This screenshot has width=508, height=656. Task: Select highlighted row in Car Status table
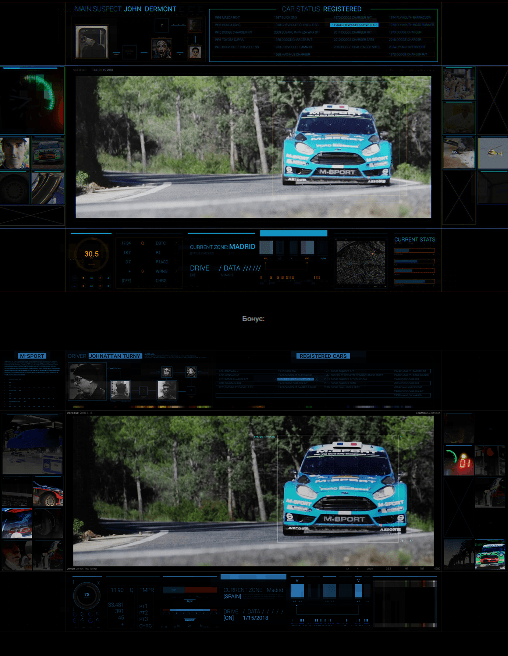tap(354, 25)
